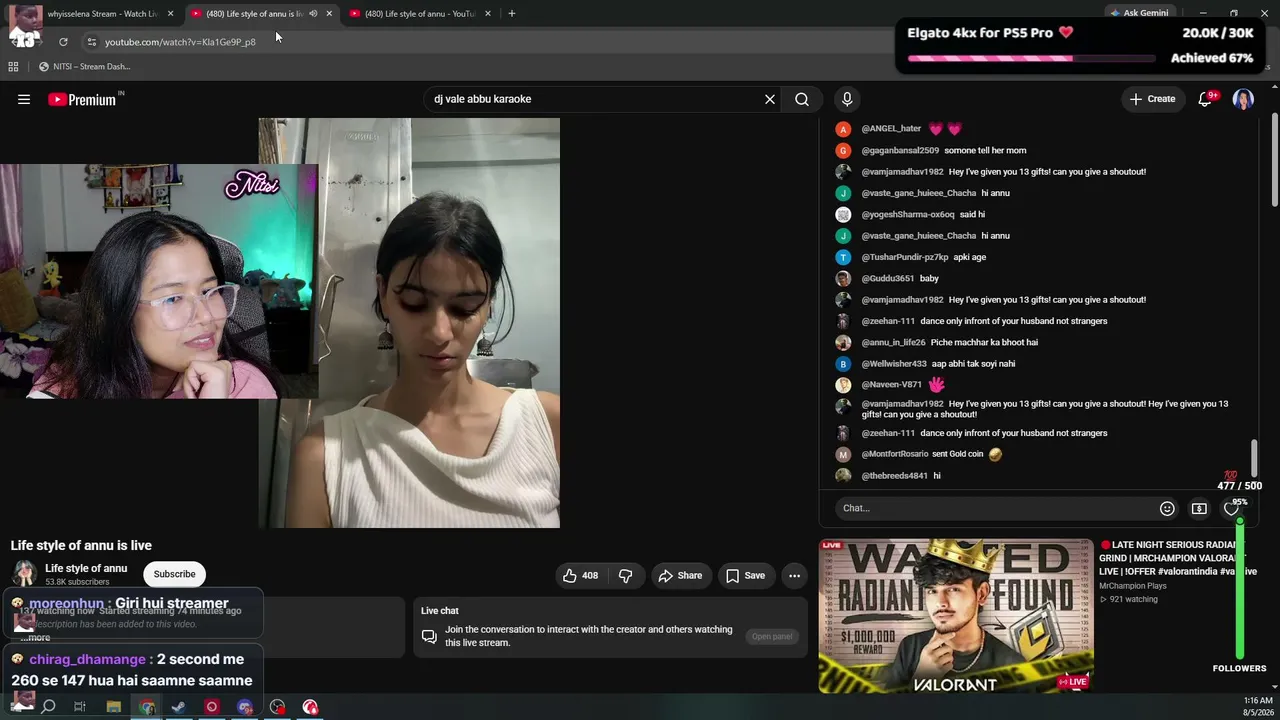Screen dimensions: 1280x720
Task: Visit the MrChampion Plays channel
Action: (1133, 586)
